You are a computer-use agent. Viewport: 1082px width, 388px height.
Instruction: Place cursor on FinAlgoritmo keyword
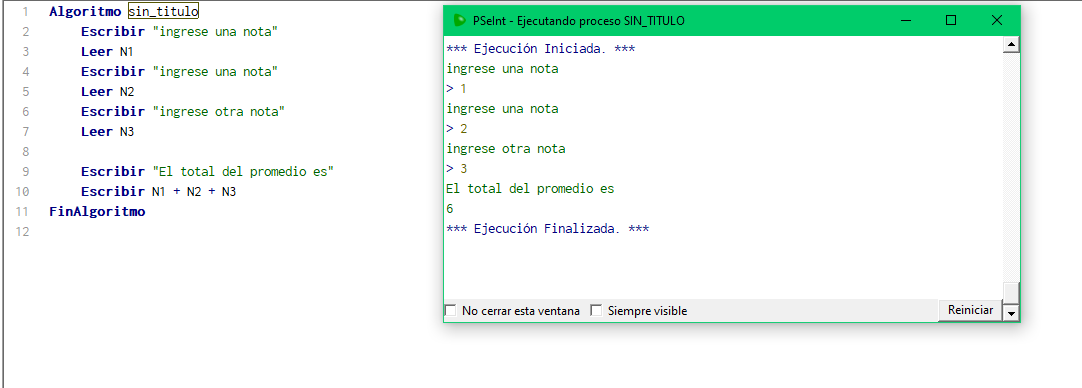tap(97, 211)
